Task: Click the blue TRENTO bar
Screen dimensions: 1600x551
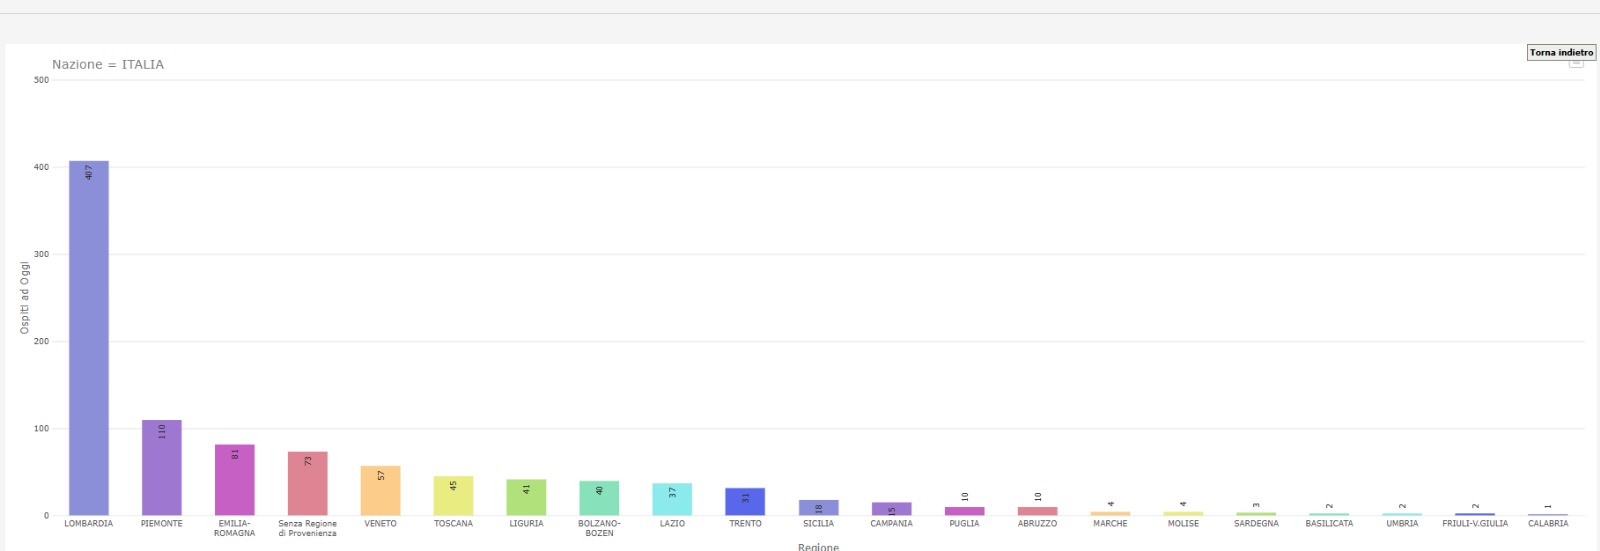Action: [745, 502]
